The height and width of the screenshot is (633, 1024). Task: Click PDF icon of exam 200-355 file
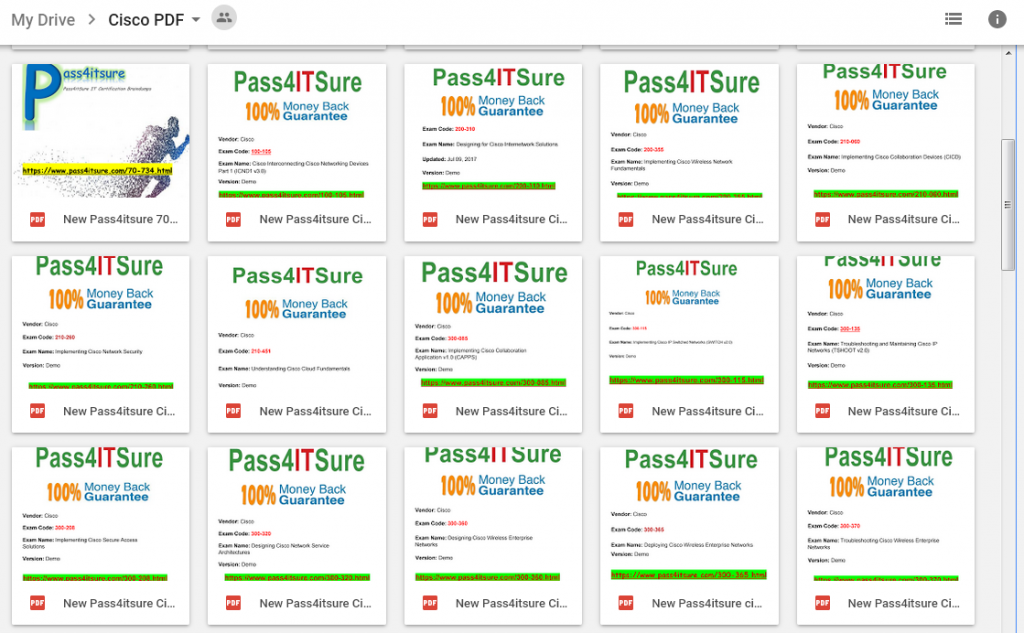click(x=626, y=219)
